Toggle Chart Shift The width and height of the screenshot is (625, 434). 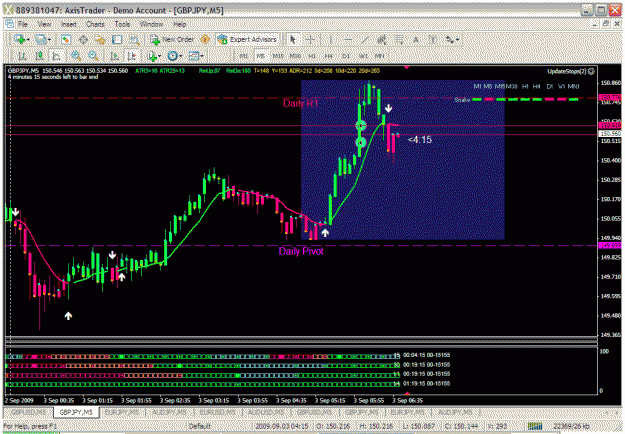pos(132,56)
